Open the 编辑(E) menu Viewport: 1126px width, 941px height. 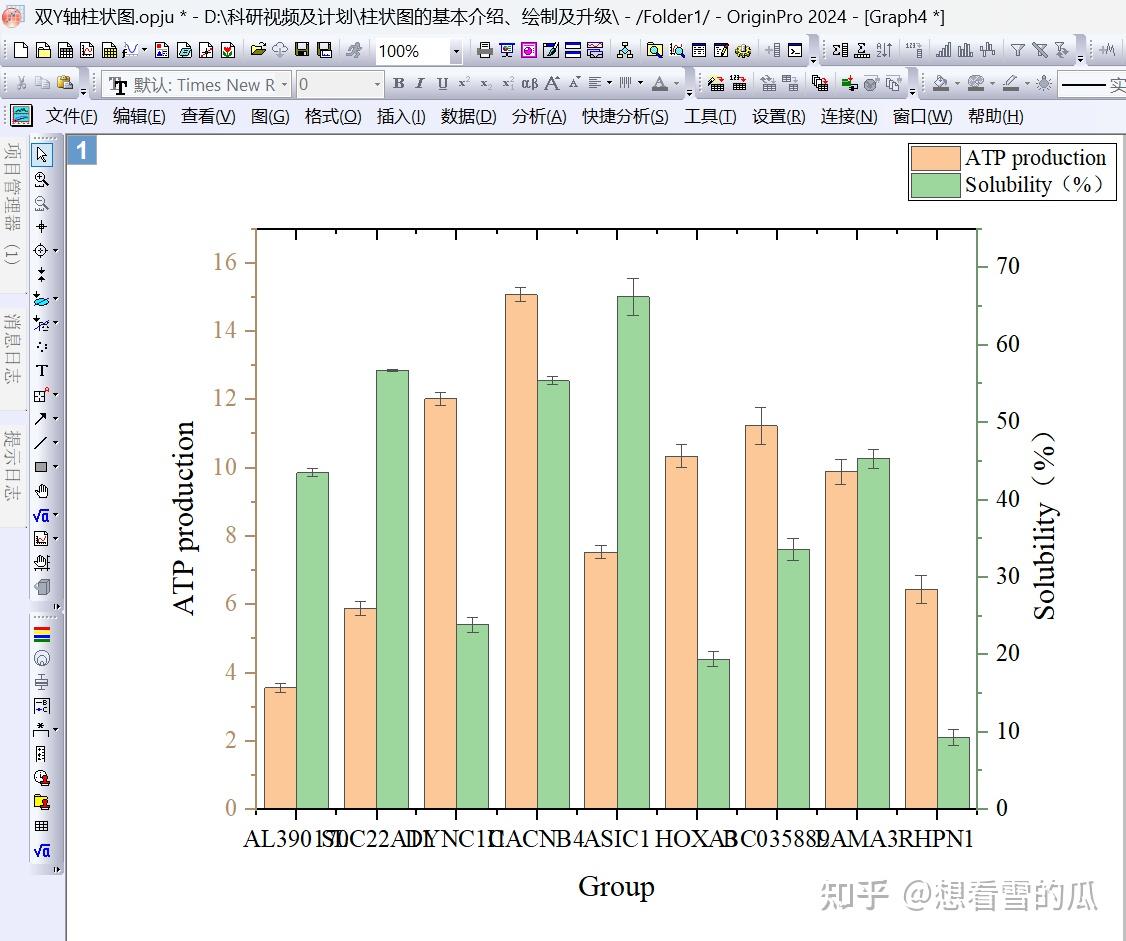click(139, 116)
